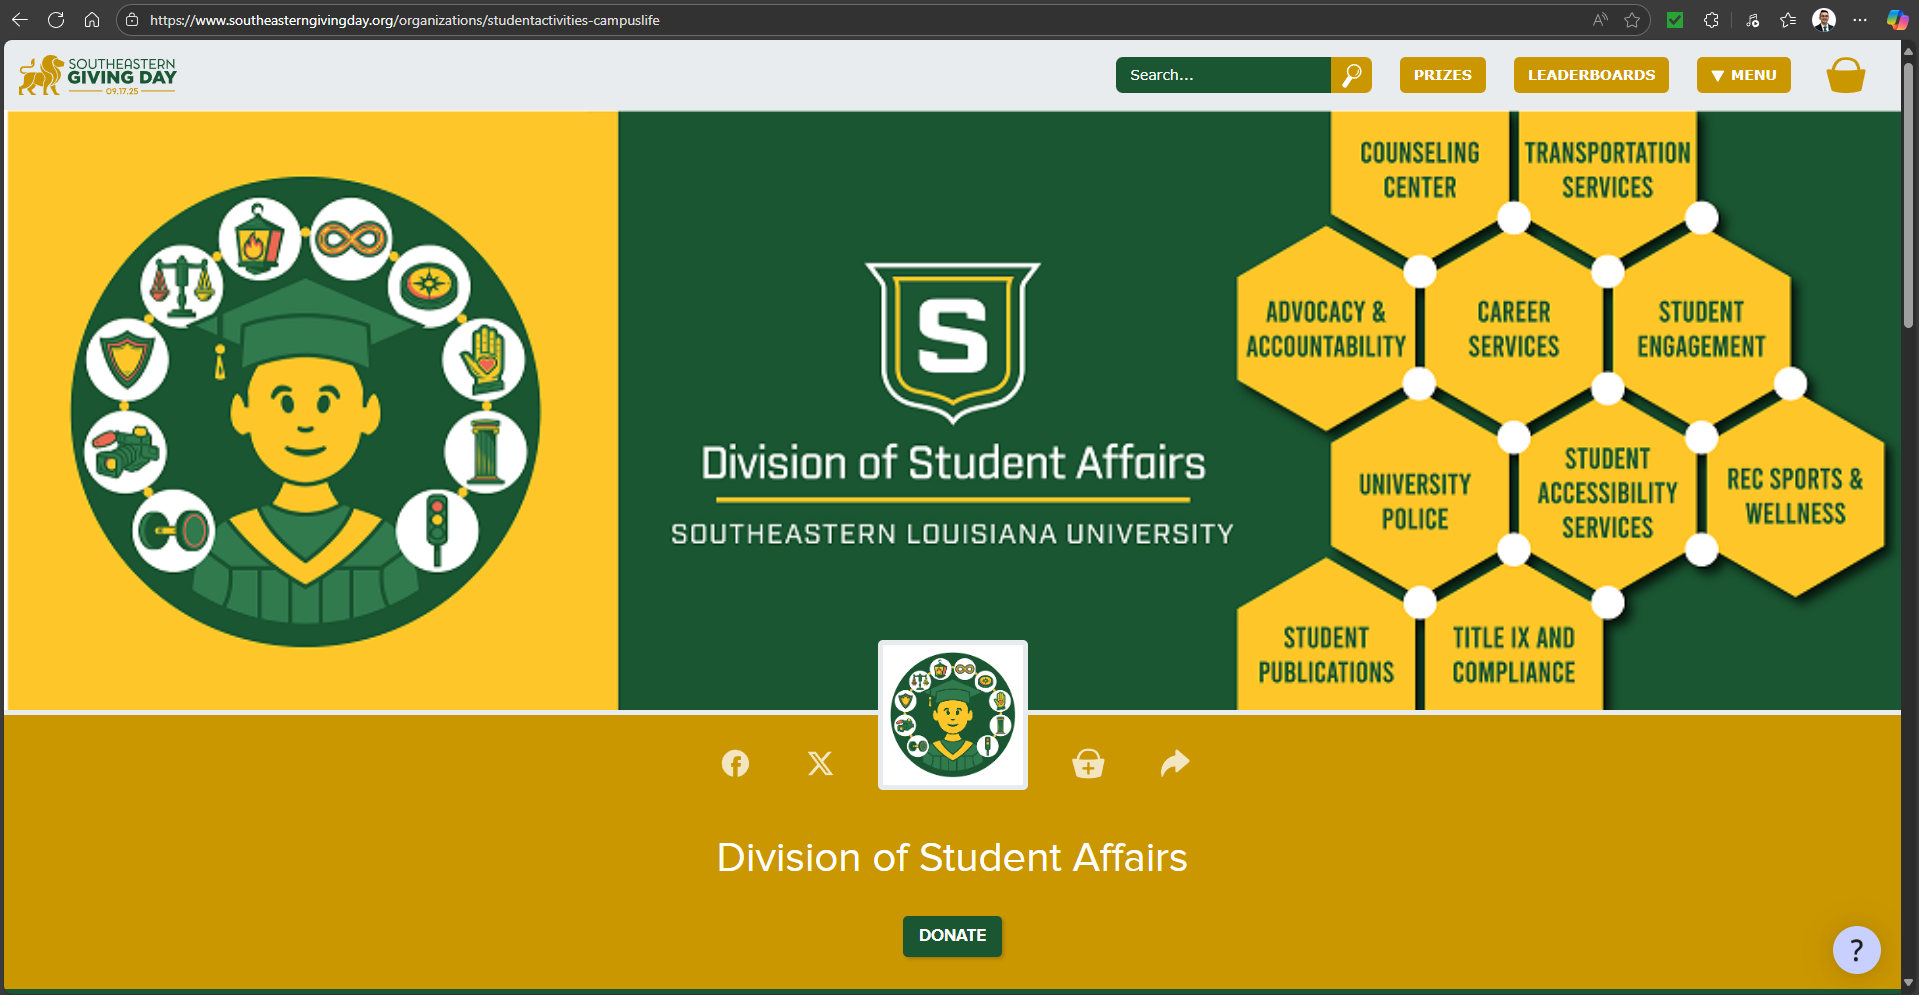Screen dimensions: 1919x995
Task: Open browser profile avatar
Action: (1824, 20)
